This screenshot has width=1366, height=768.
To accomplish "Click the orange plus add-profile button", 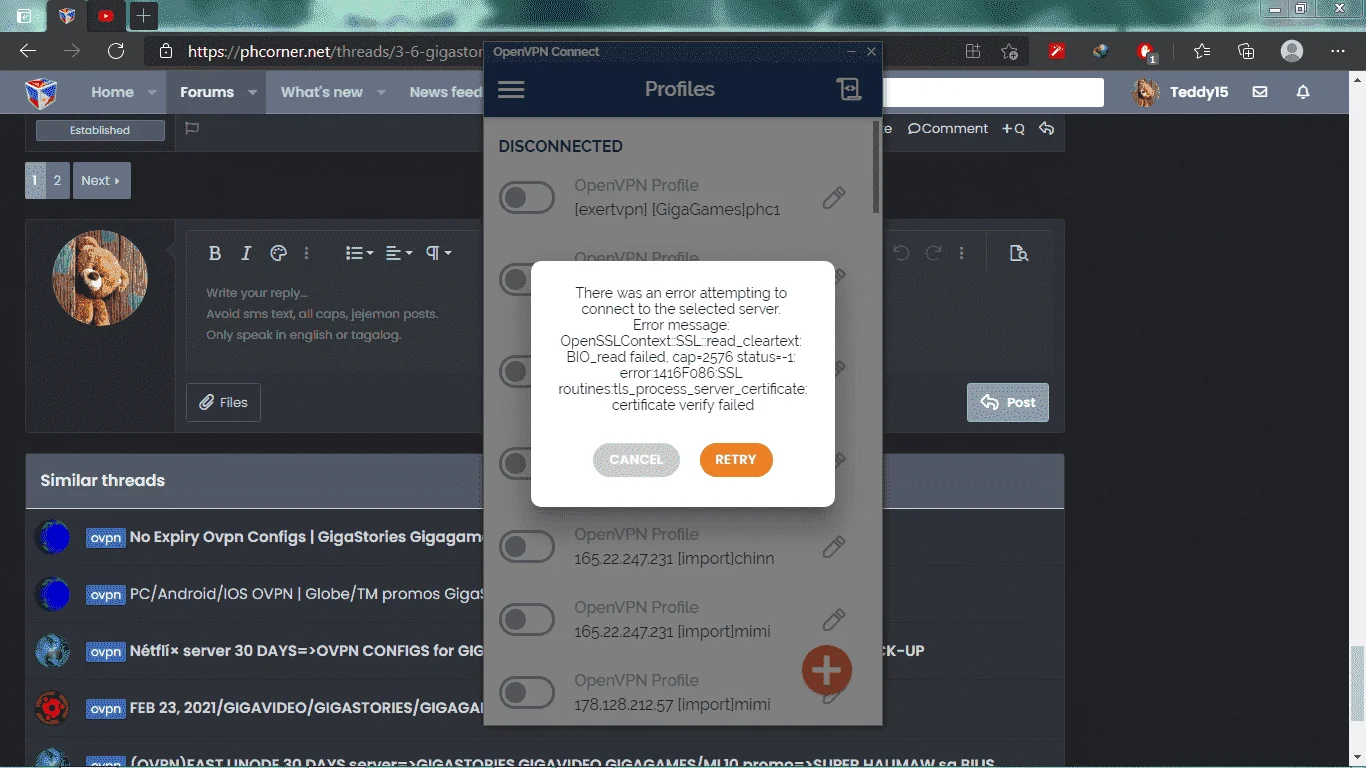I will 826,671.
